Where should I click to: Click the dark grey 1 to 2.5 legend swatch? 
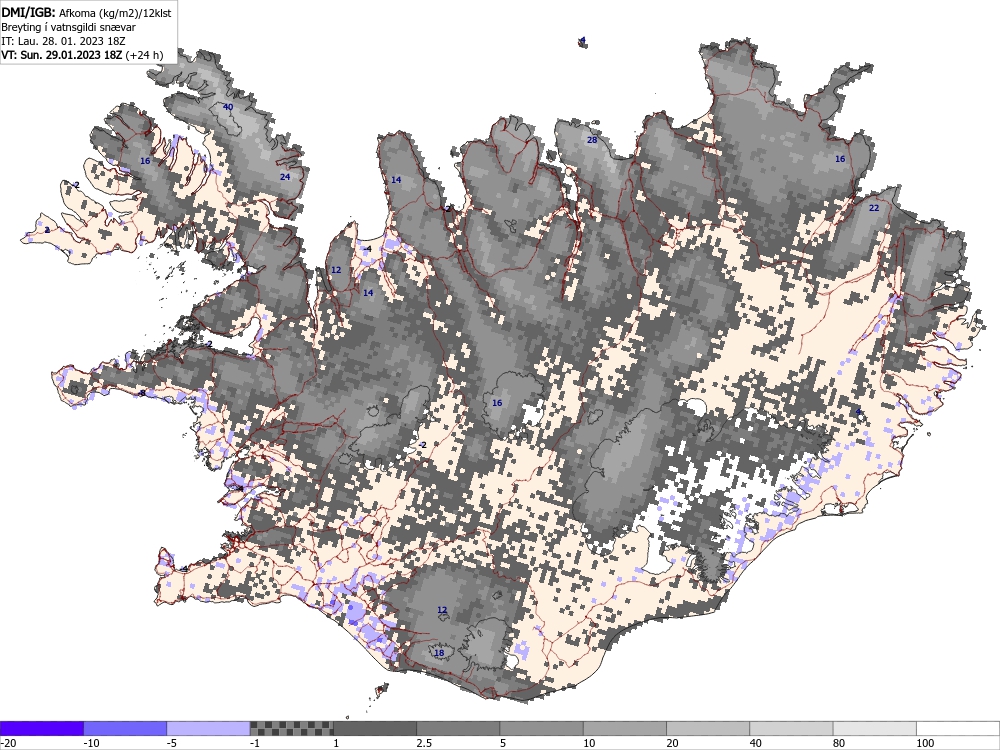pyautogui.click(x=375, y=728)
